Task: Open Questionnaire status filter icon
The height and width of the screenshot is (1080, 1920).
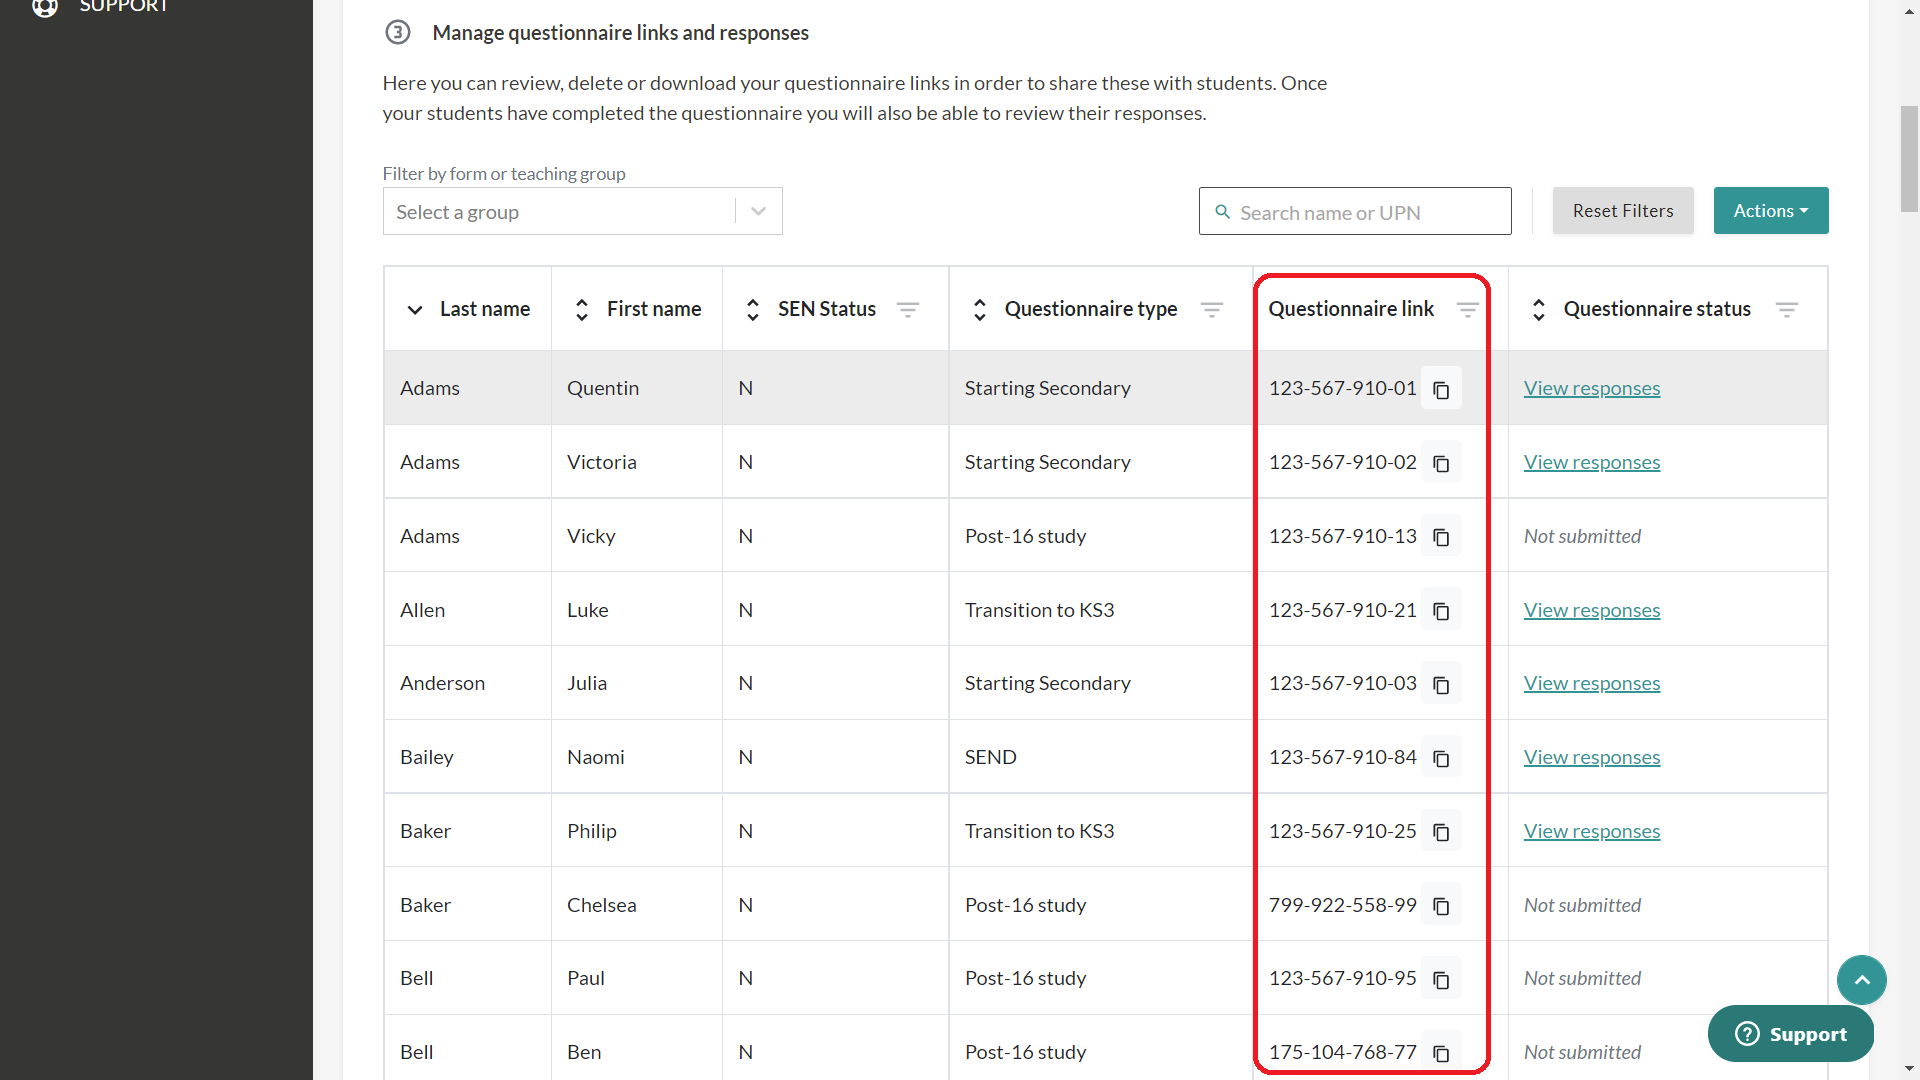Action: 1786,310
